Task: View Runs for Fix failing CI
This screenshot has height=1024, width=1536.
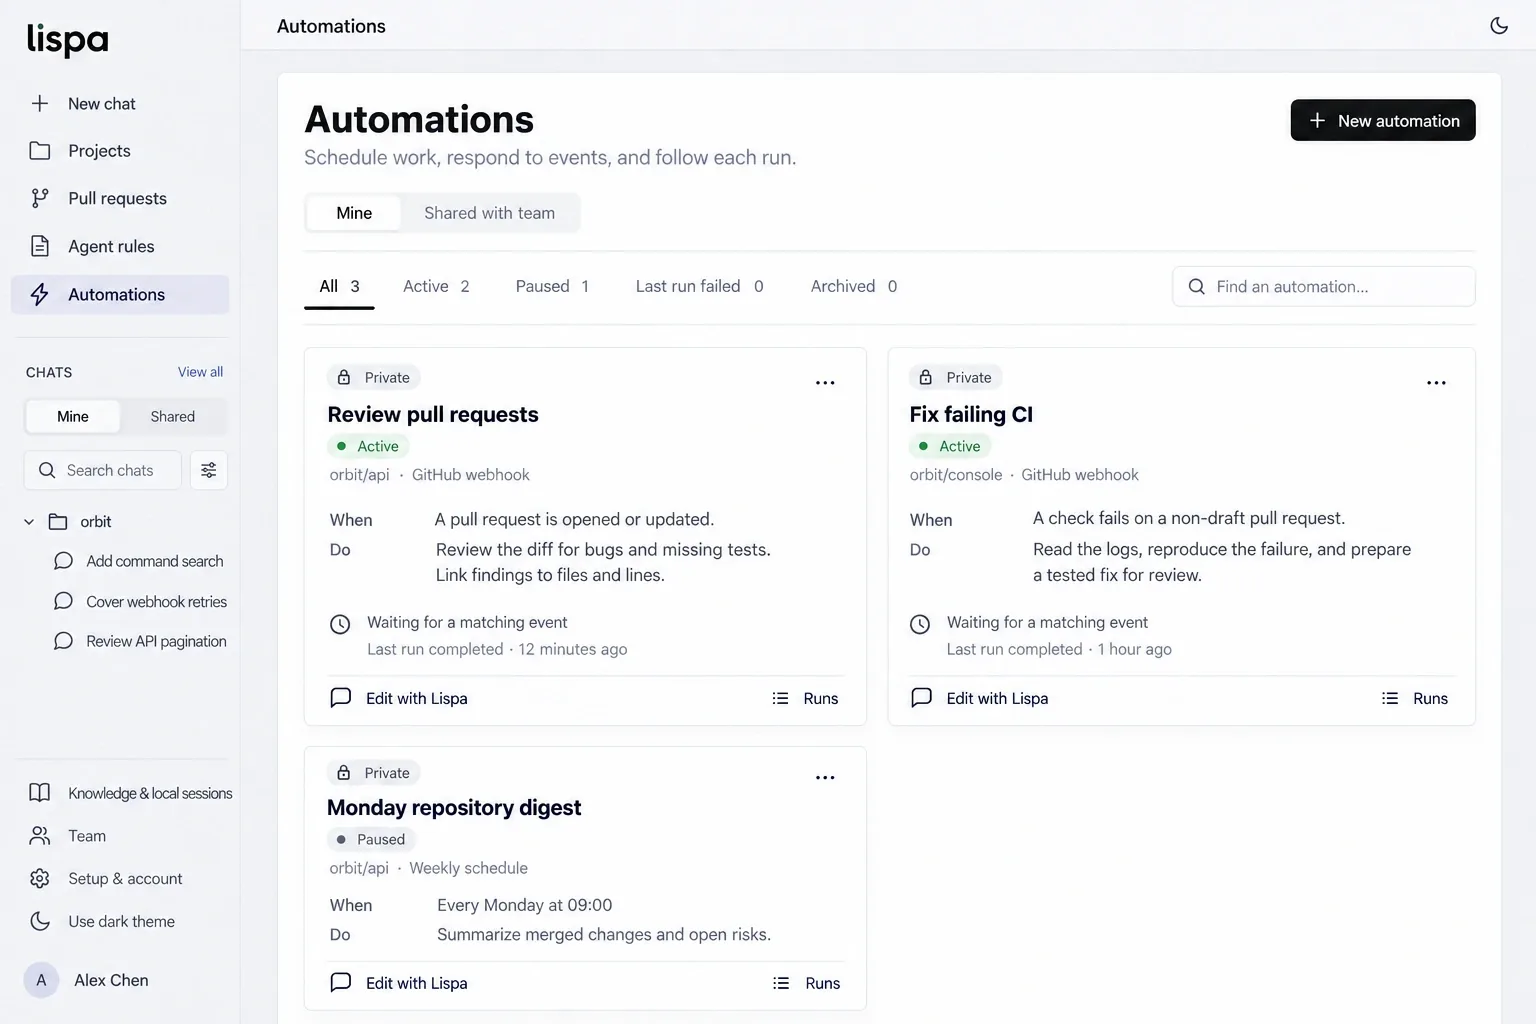Action: point(1415,698)
